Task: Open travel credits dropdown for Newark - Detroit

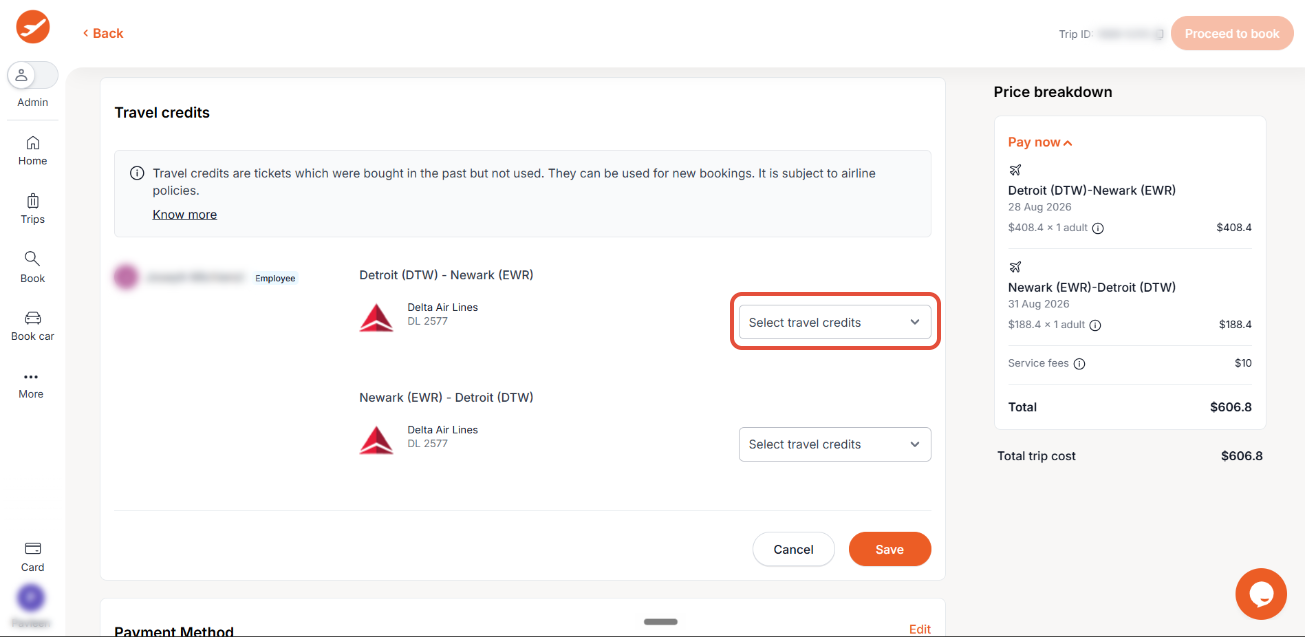Action: pos(835,444)
